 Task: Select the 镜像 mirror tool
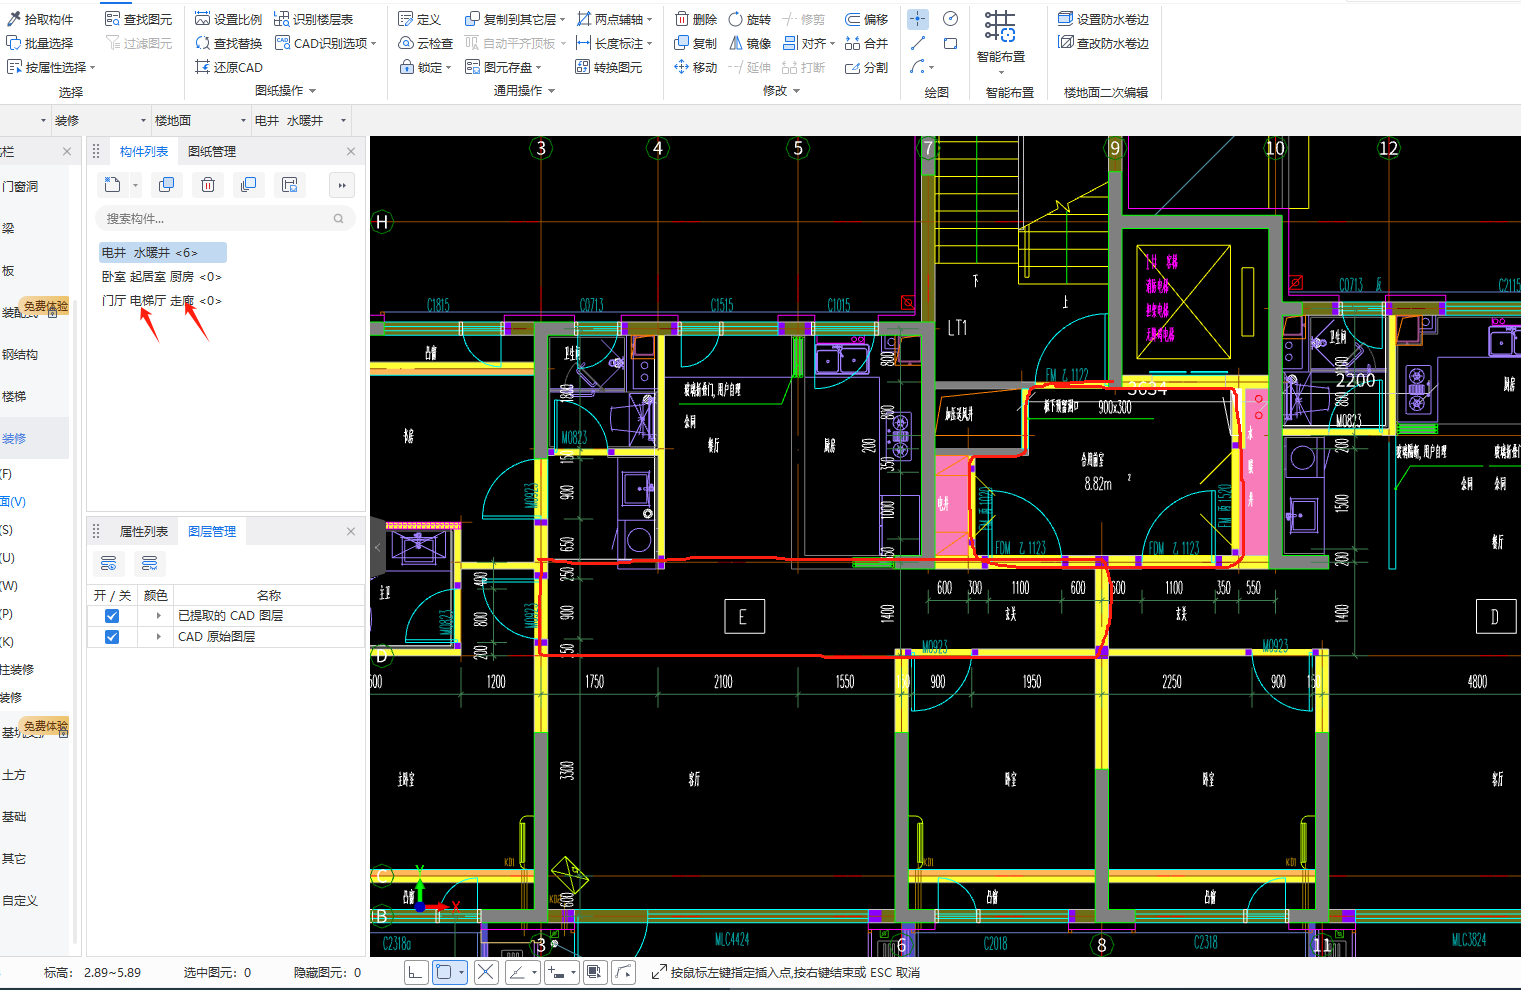pos(750,43)
